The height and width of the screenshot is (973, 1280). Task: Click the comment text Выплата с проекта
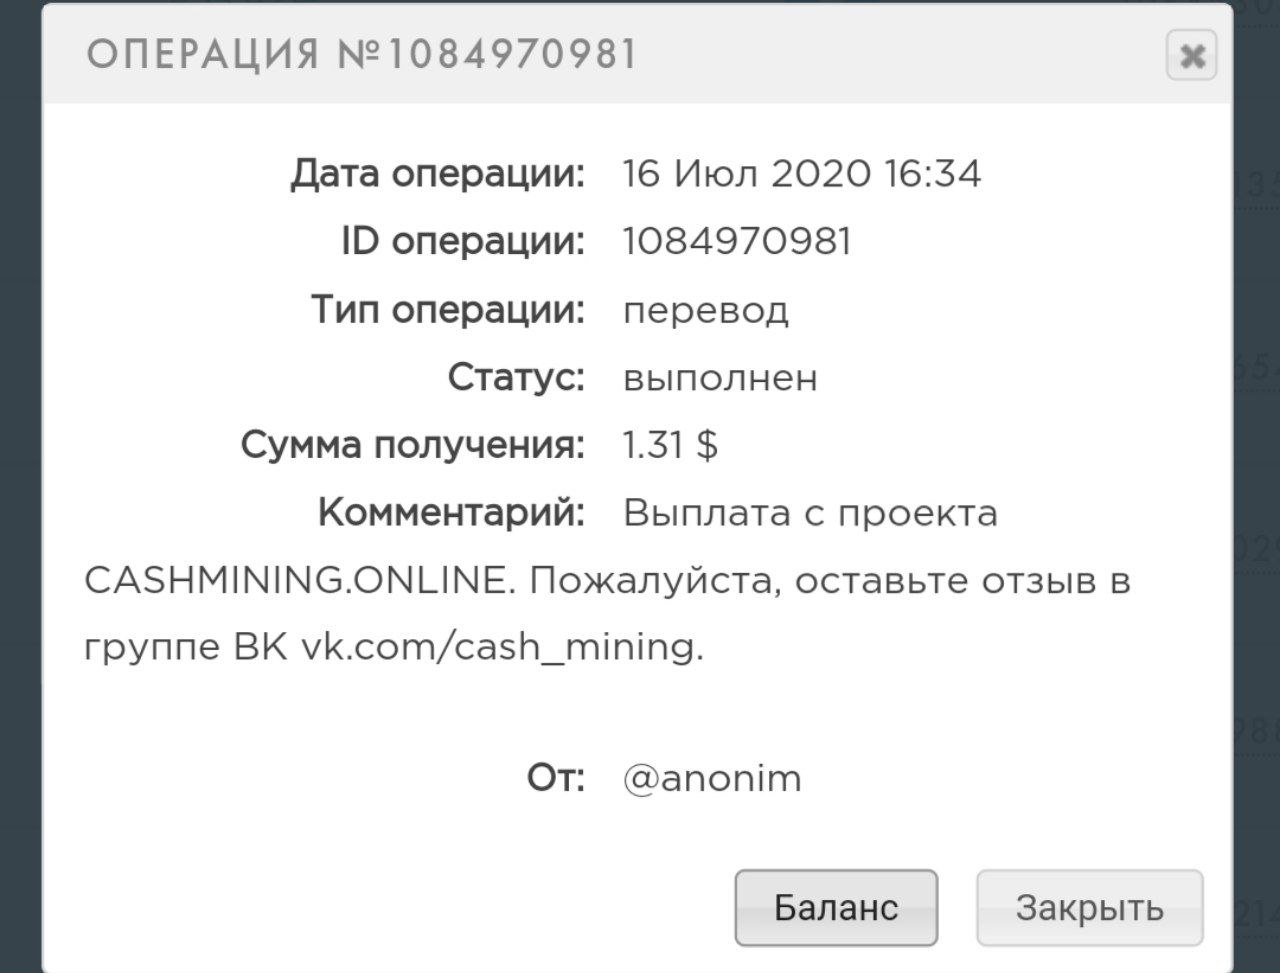[x=810, y=514]
